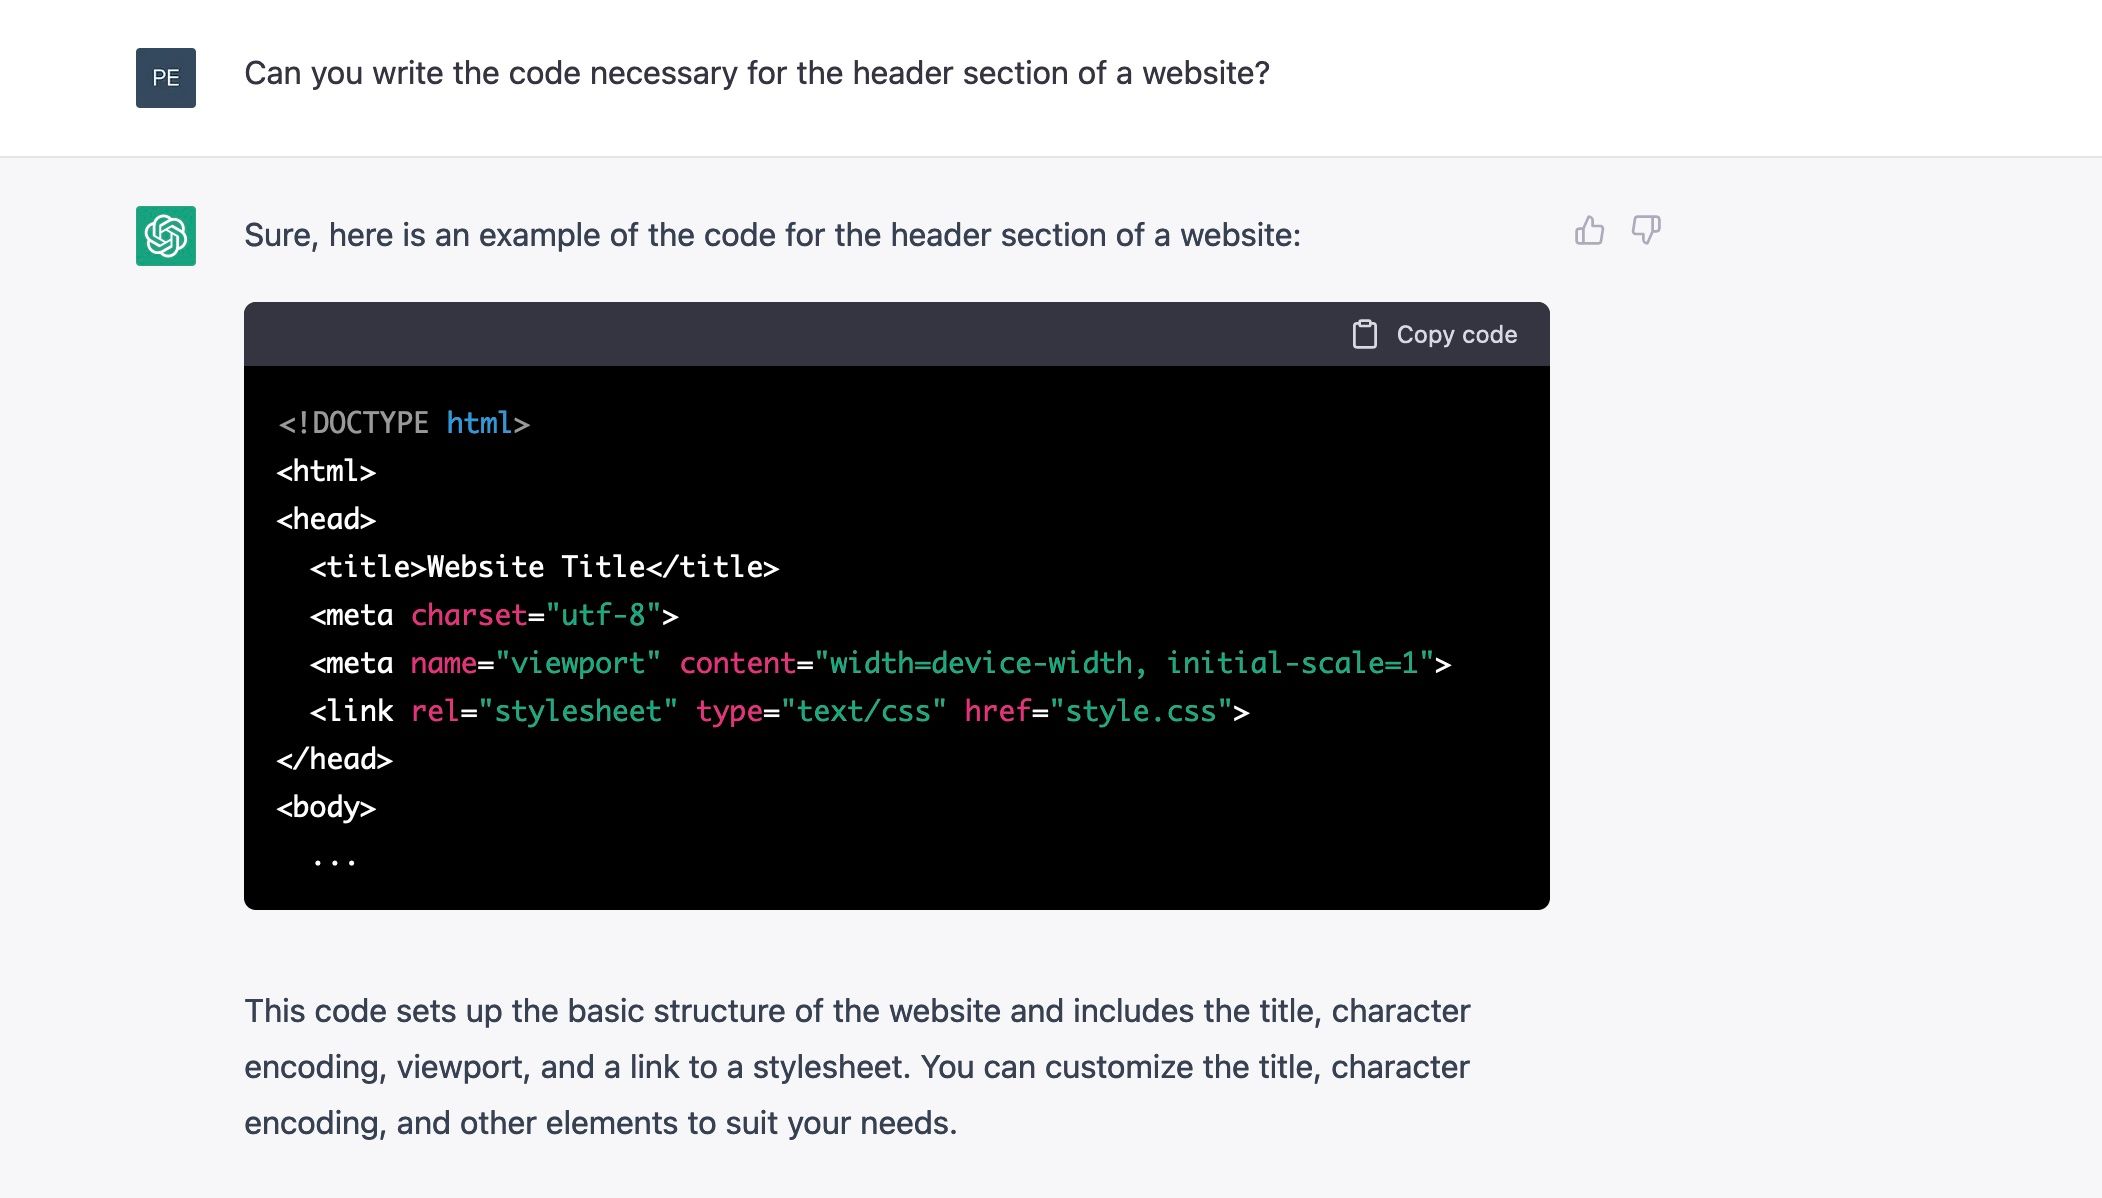Click the style.css href value
The height and width of the screenshot is (1198, 2102).
[1140, 711]
